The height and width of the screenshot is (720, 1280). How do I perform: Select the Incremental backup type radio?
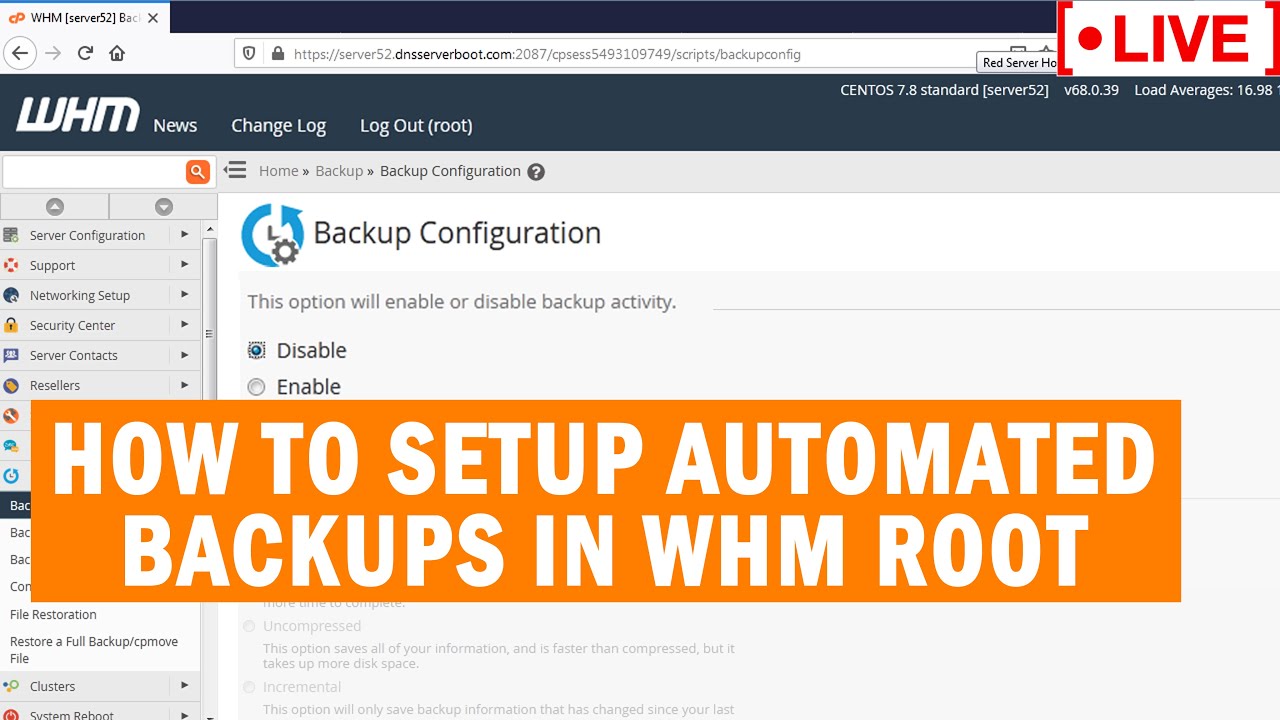click(249, 687)
